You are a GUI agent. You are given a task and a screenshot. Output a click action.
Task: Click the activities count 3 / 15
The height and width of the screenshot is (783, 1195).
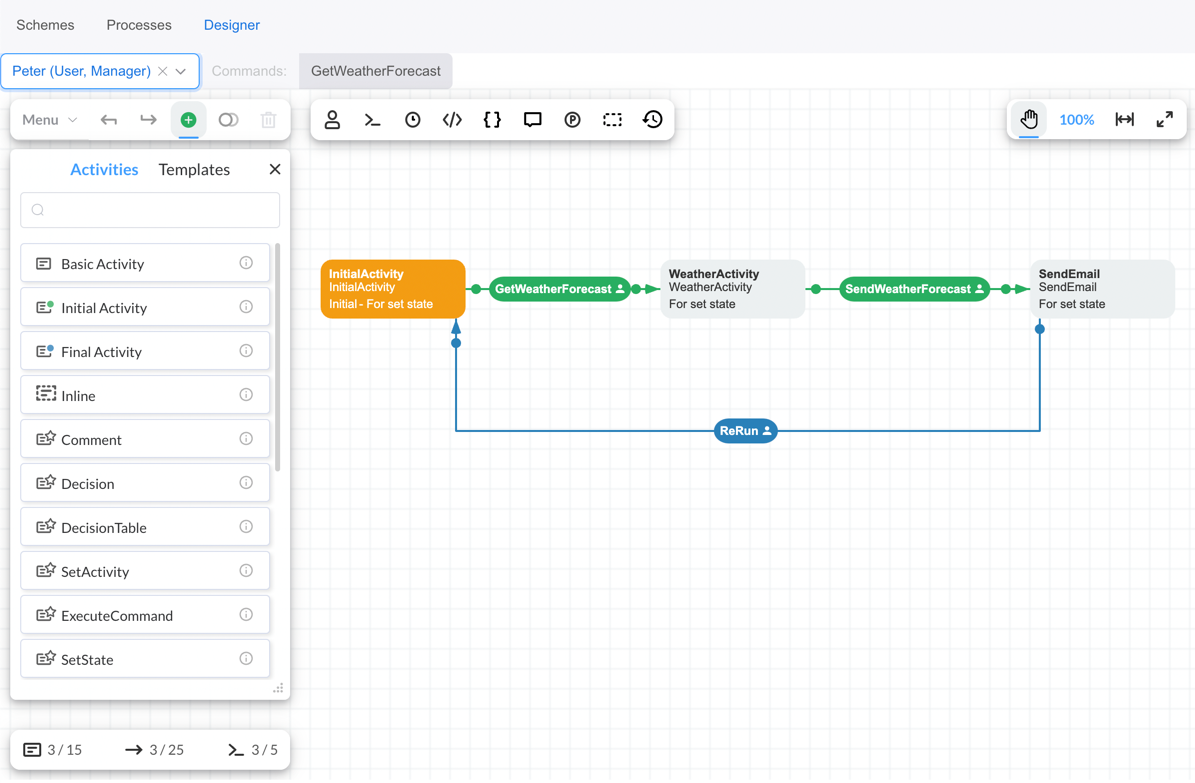(x=53, y=750)
